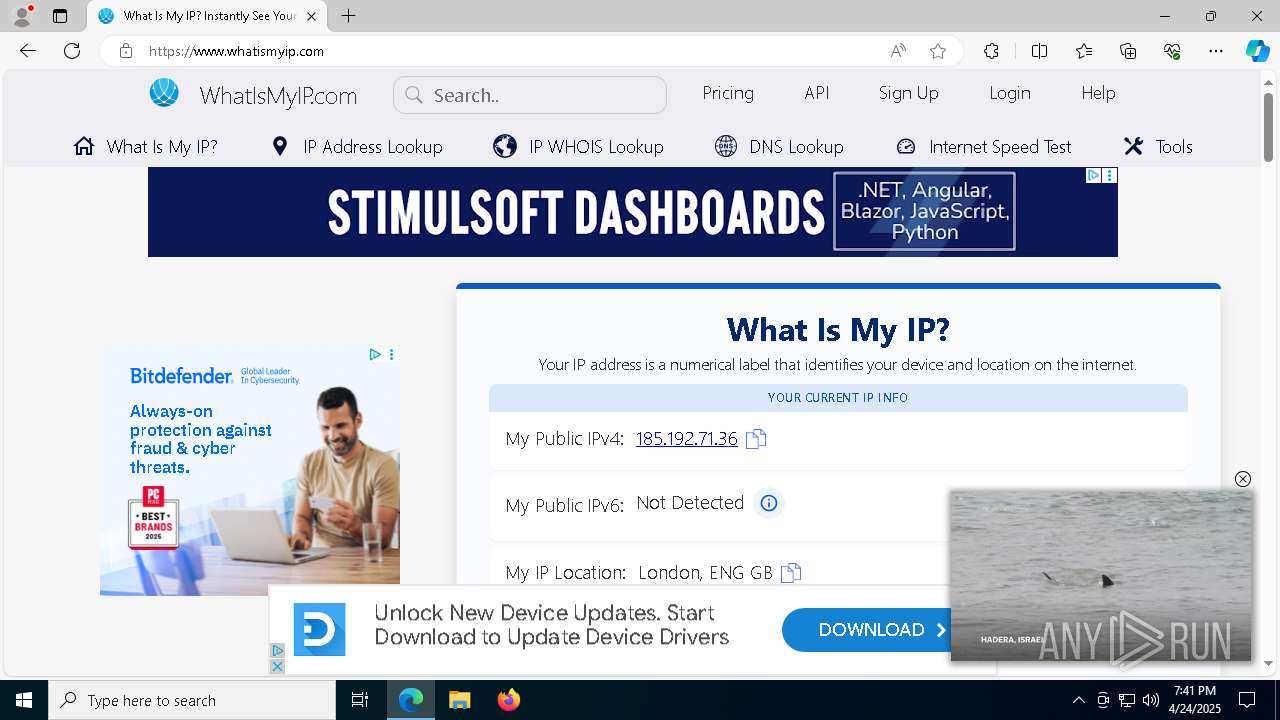This screenshot has height=720, width=1280.
Task: Open IP Address Lookup tool
Action: pyautogui.click(x=357, y=147)
